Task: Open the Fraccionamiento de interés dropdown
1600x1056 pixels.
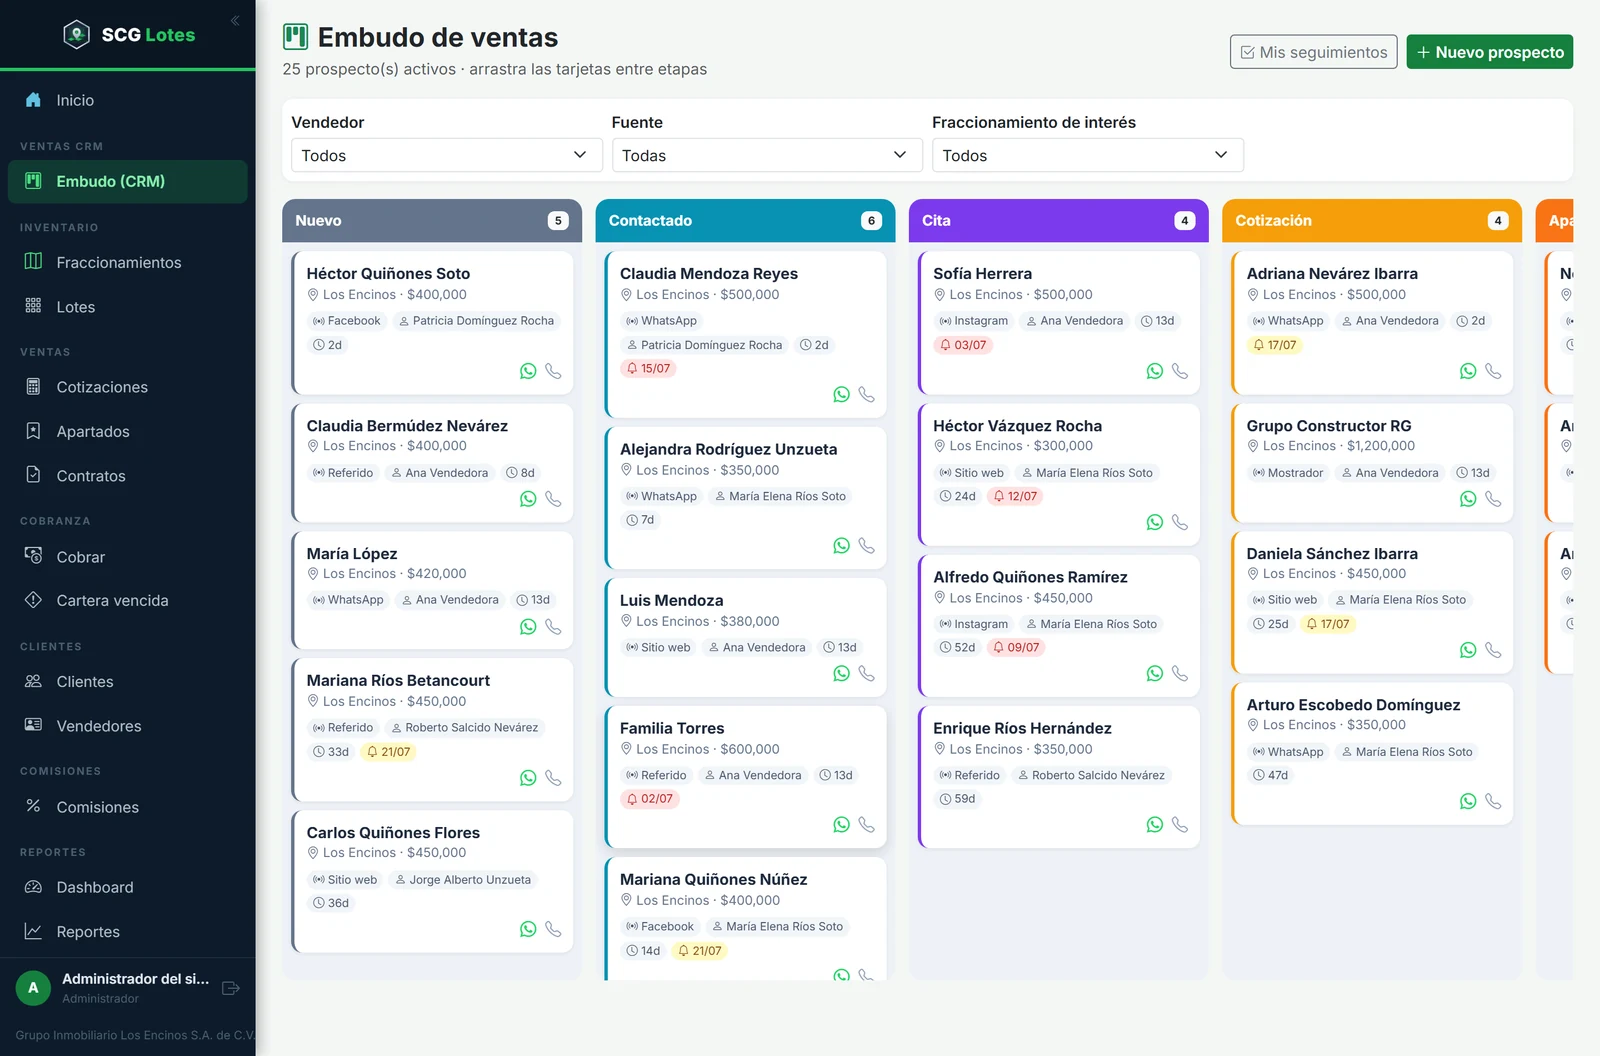Action: tap(1088, 155)
